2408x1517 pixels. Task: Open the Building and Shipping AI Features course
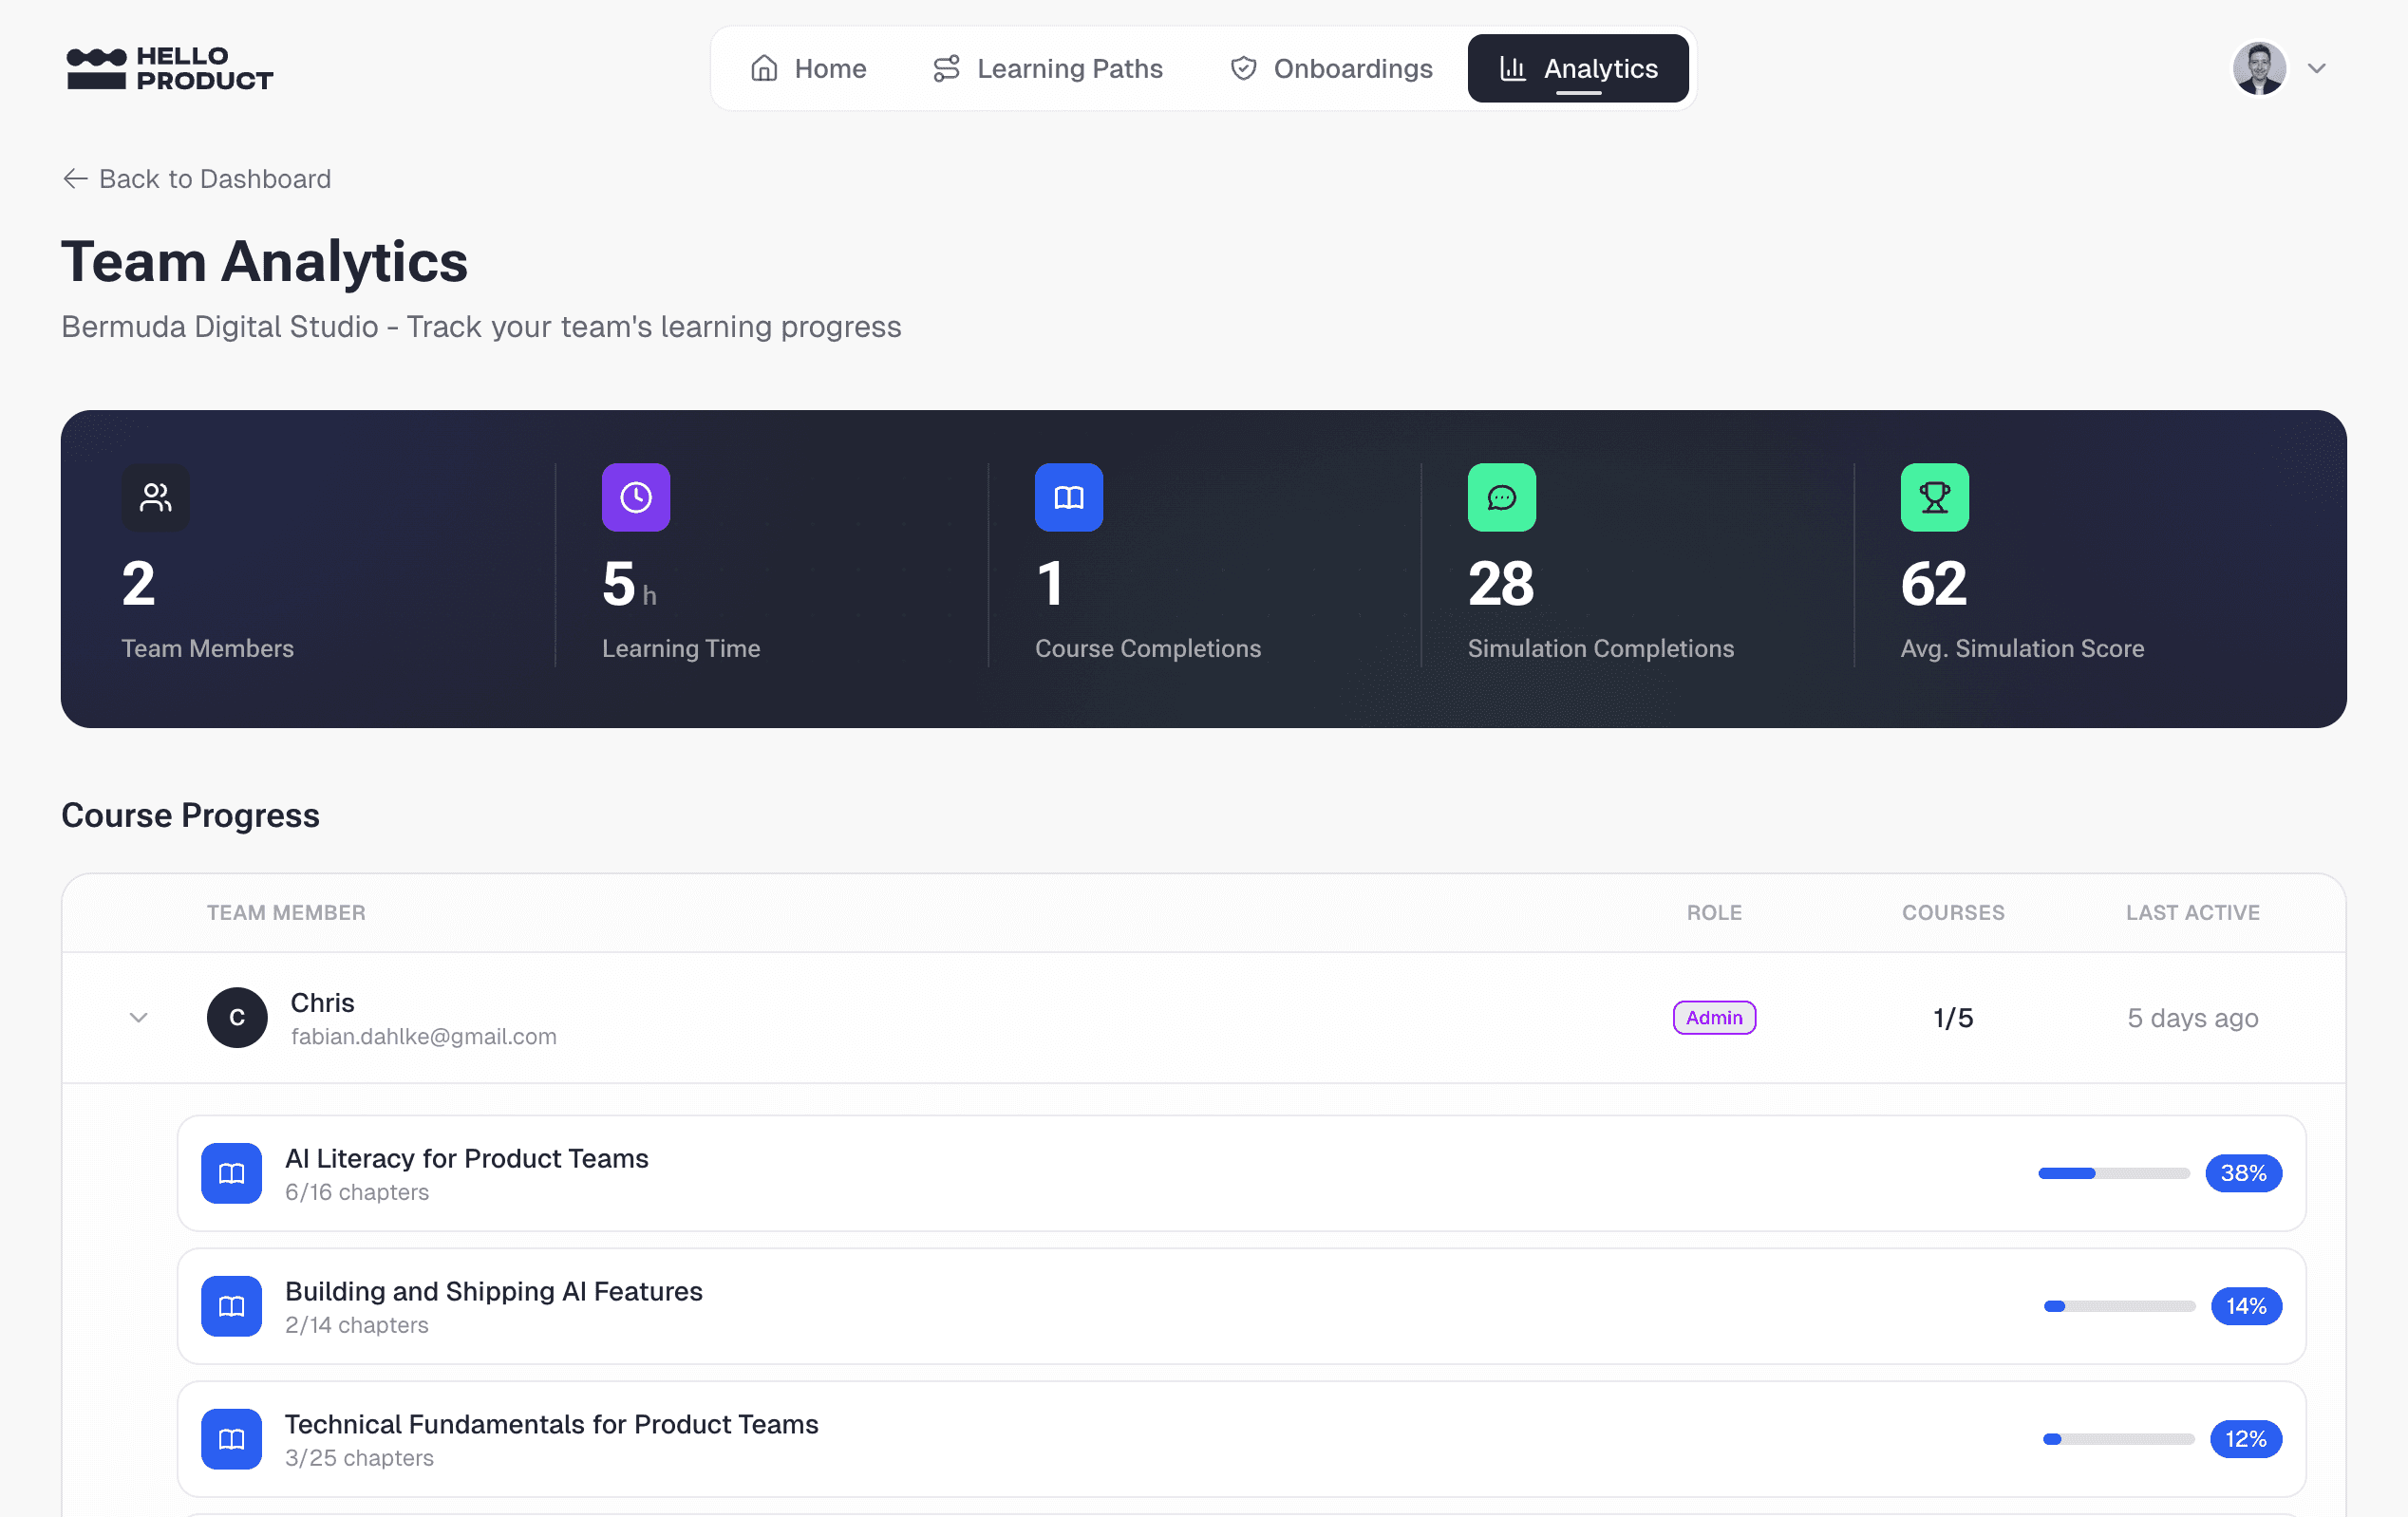click(494, 1291)
